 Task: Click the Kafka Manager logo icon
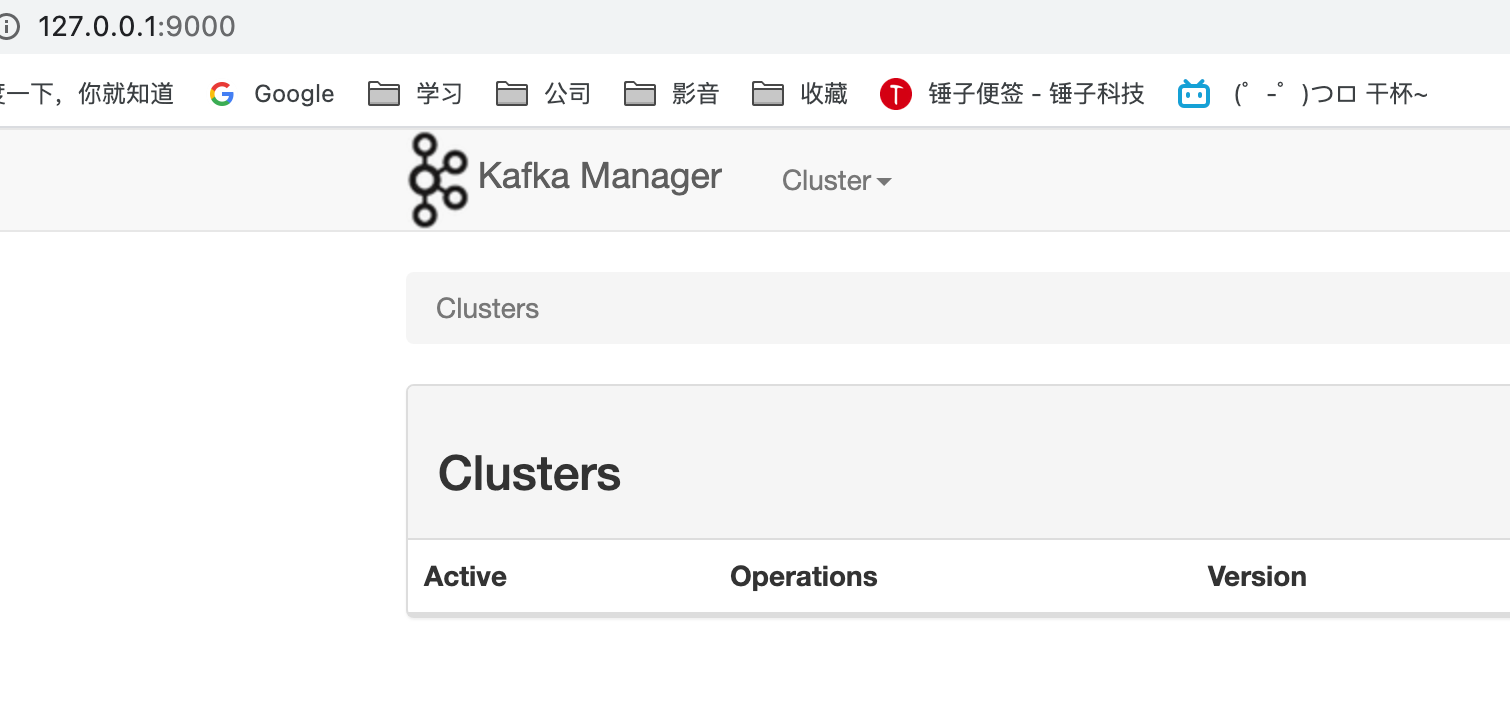[x=438, y=179]
